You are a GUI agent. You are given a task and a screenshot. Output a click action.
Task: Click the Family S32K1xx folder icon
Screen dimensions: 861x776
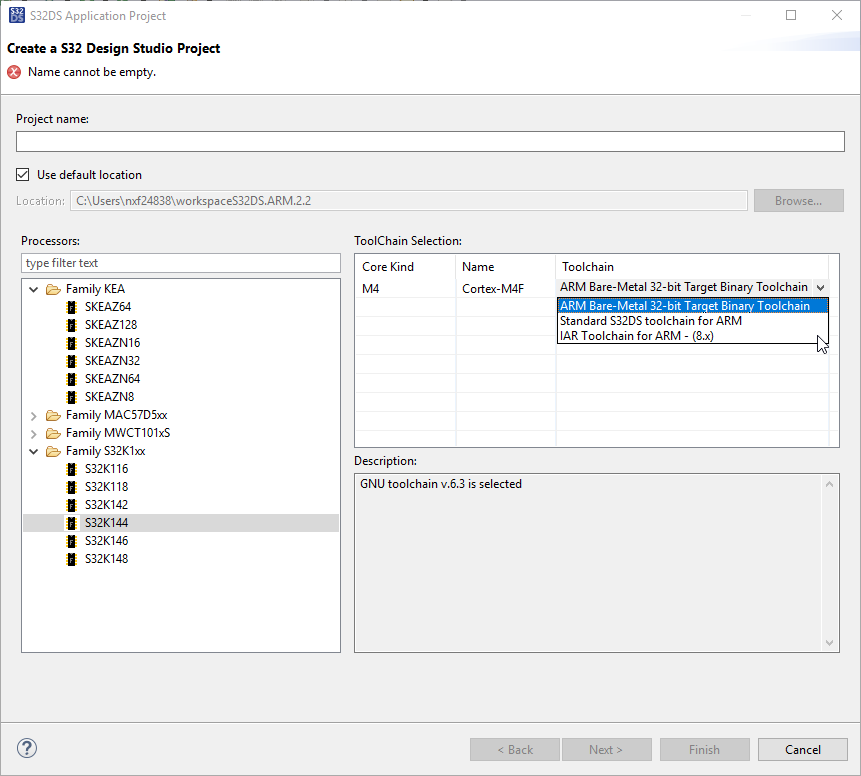[x=53, y=451]
